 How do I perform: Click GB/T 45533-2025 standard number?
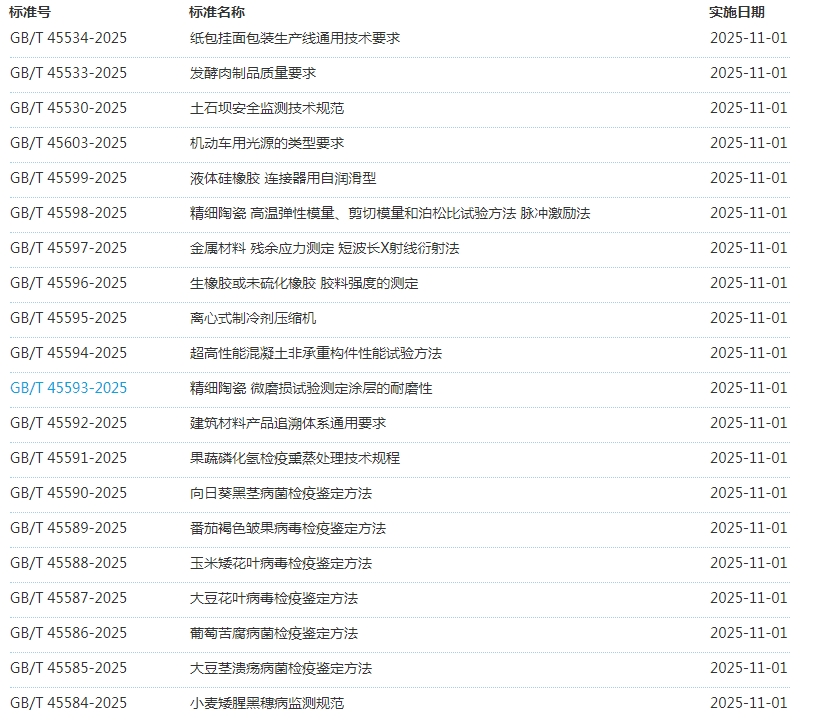pos(68,73)
